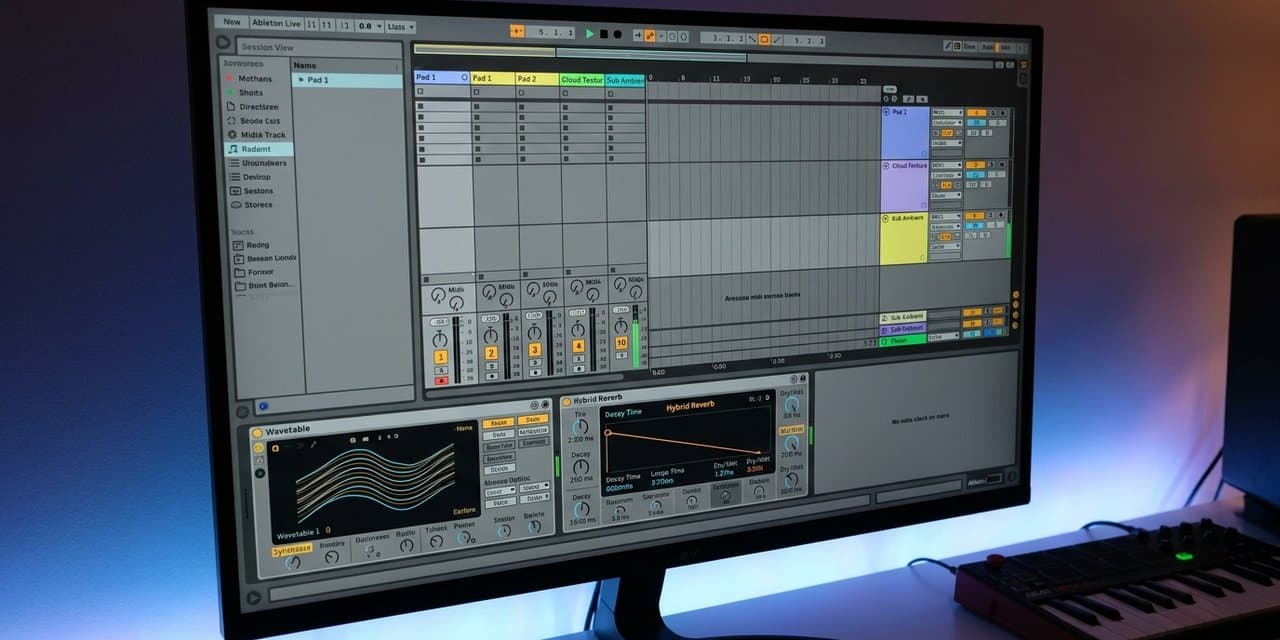Click the pan knob above activator 4
Viewport: 1280px width, 640px height.
[x=577, y=331]
